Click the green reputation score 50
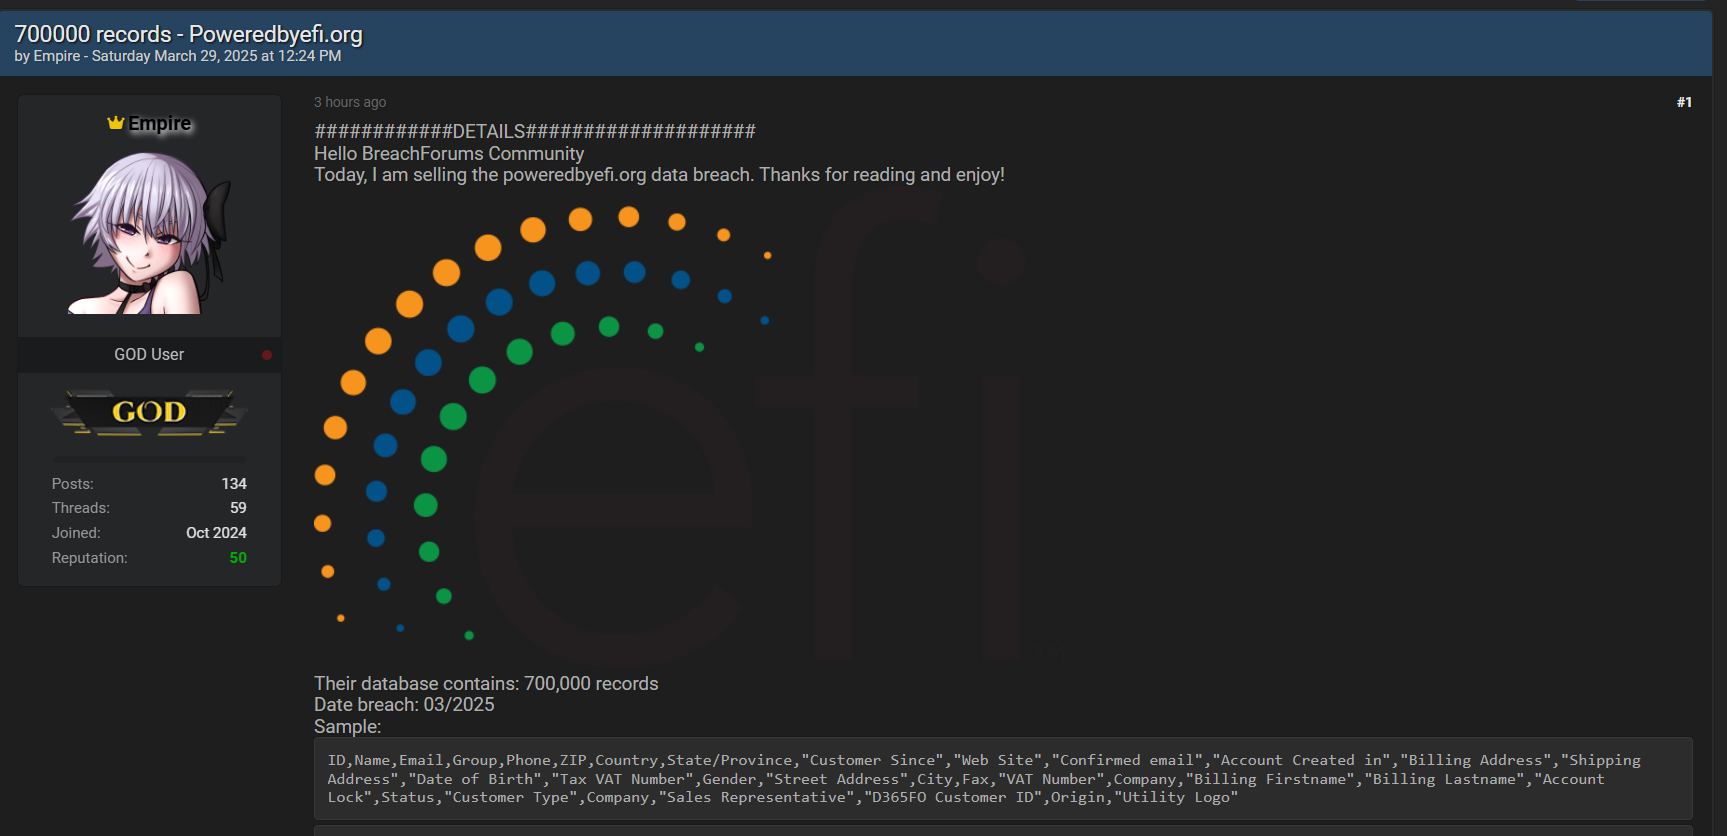Screen dimensions: 1727x836 click(238, 558)
